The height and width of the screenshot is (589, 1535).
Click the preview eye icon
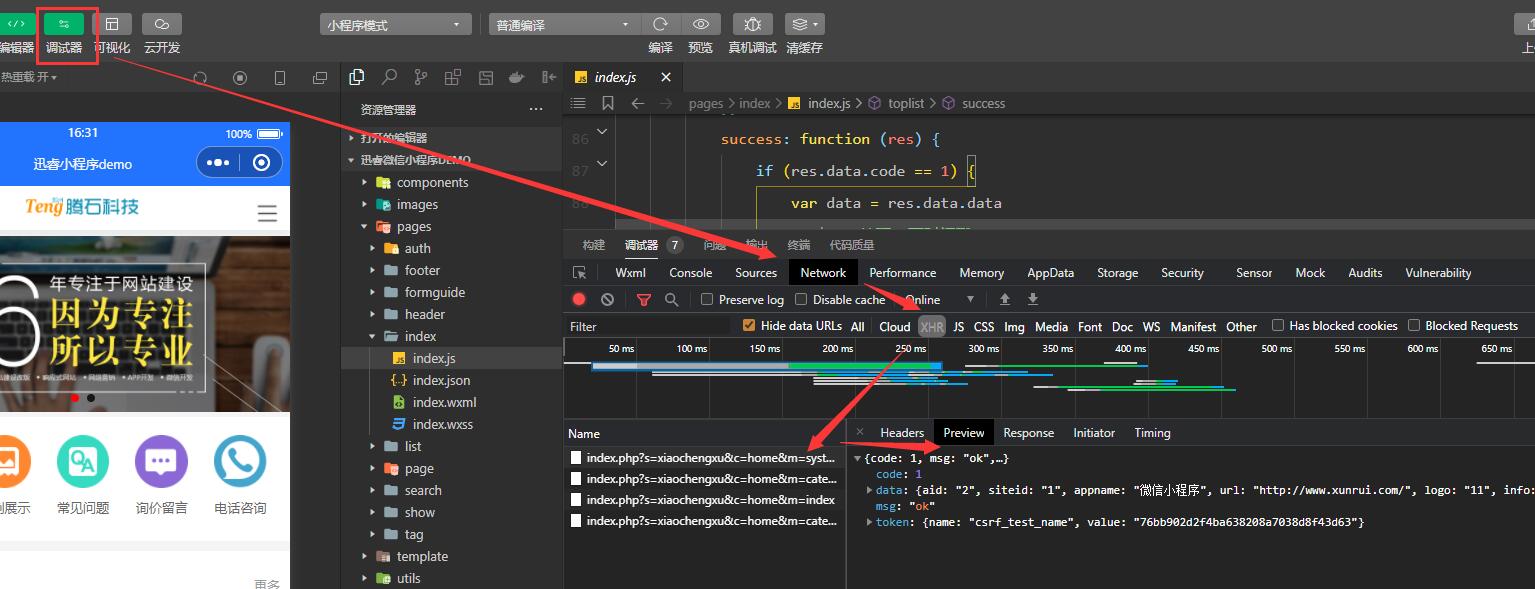(701, 24)
